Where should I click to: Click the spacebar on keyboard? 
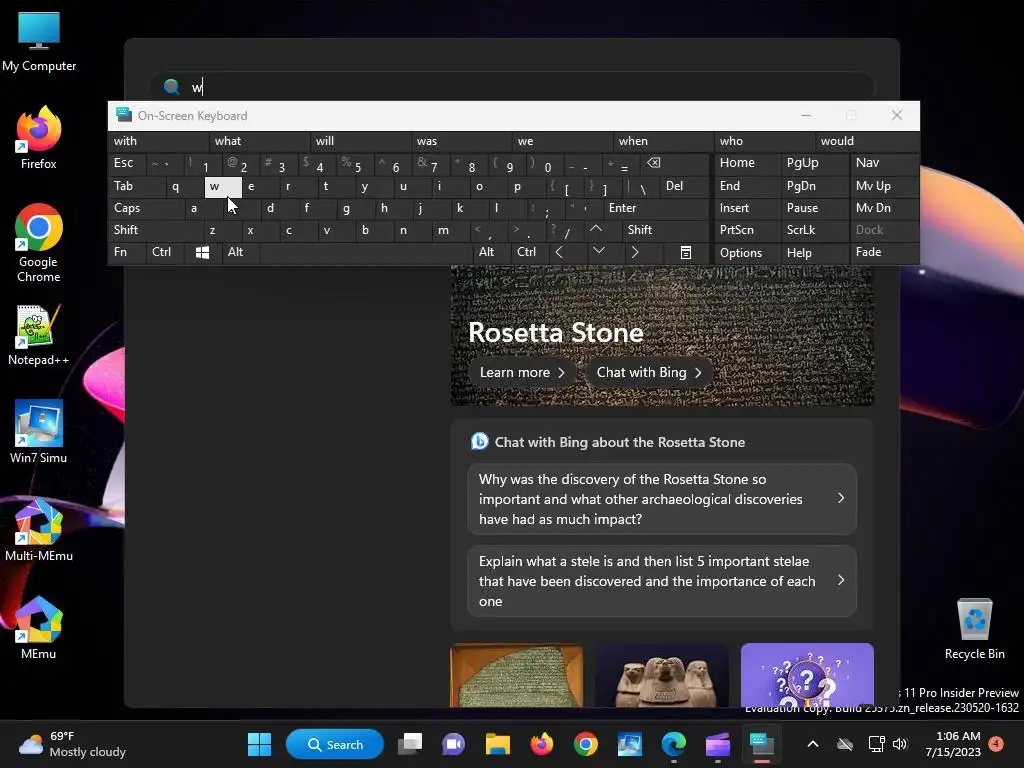tap(366, 252)
